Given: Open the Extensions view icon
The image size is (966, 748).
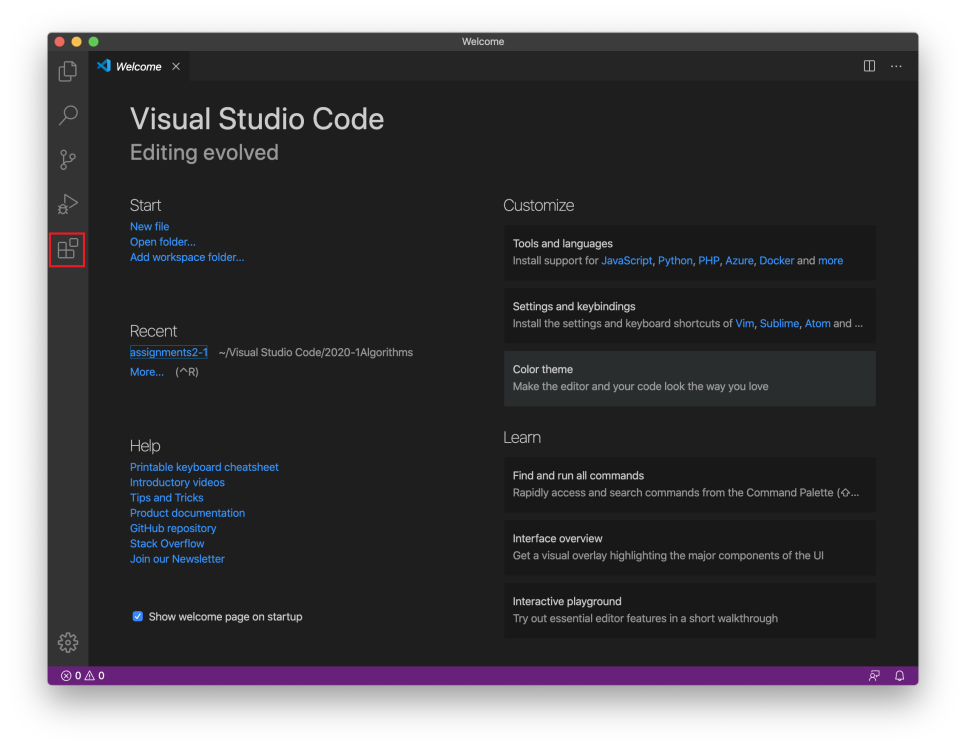Looking at the screenshot, I should [x=68, y=249].
